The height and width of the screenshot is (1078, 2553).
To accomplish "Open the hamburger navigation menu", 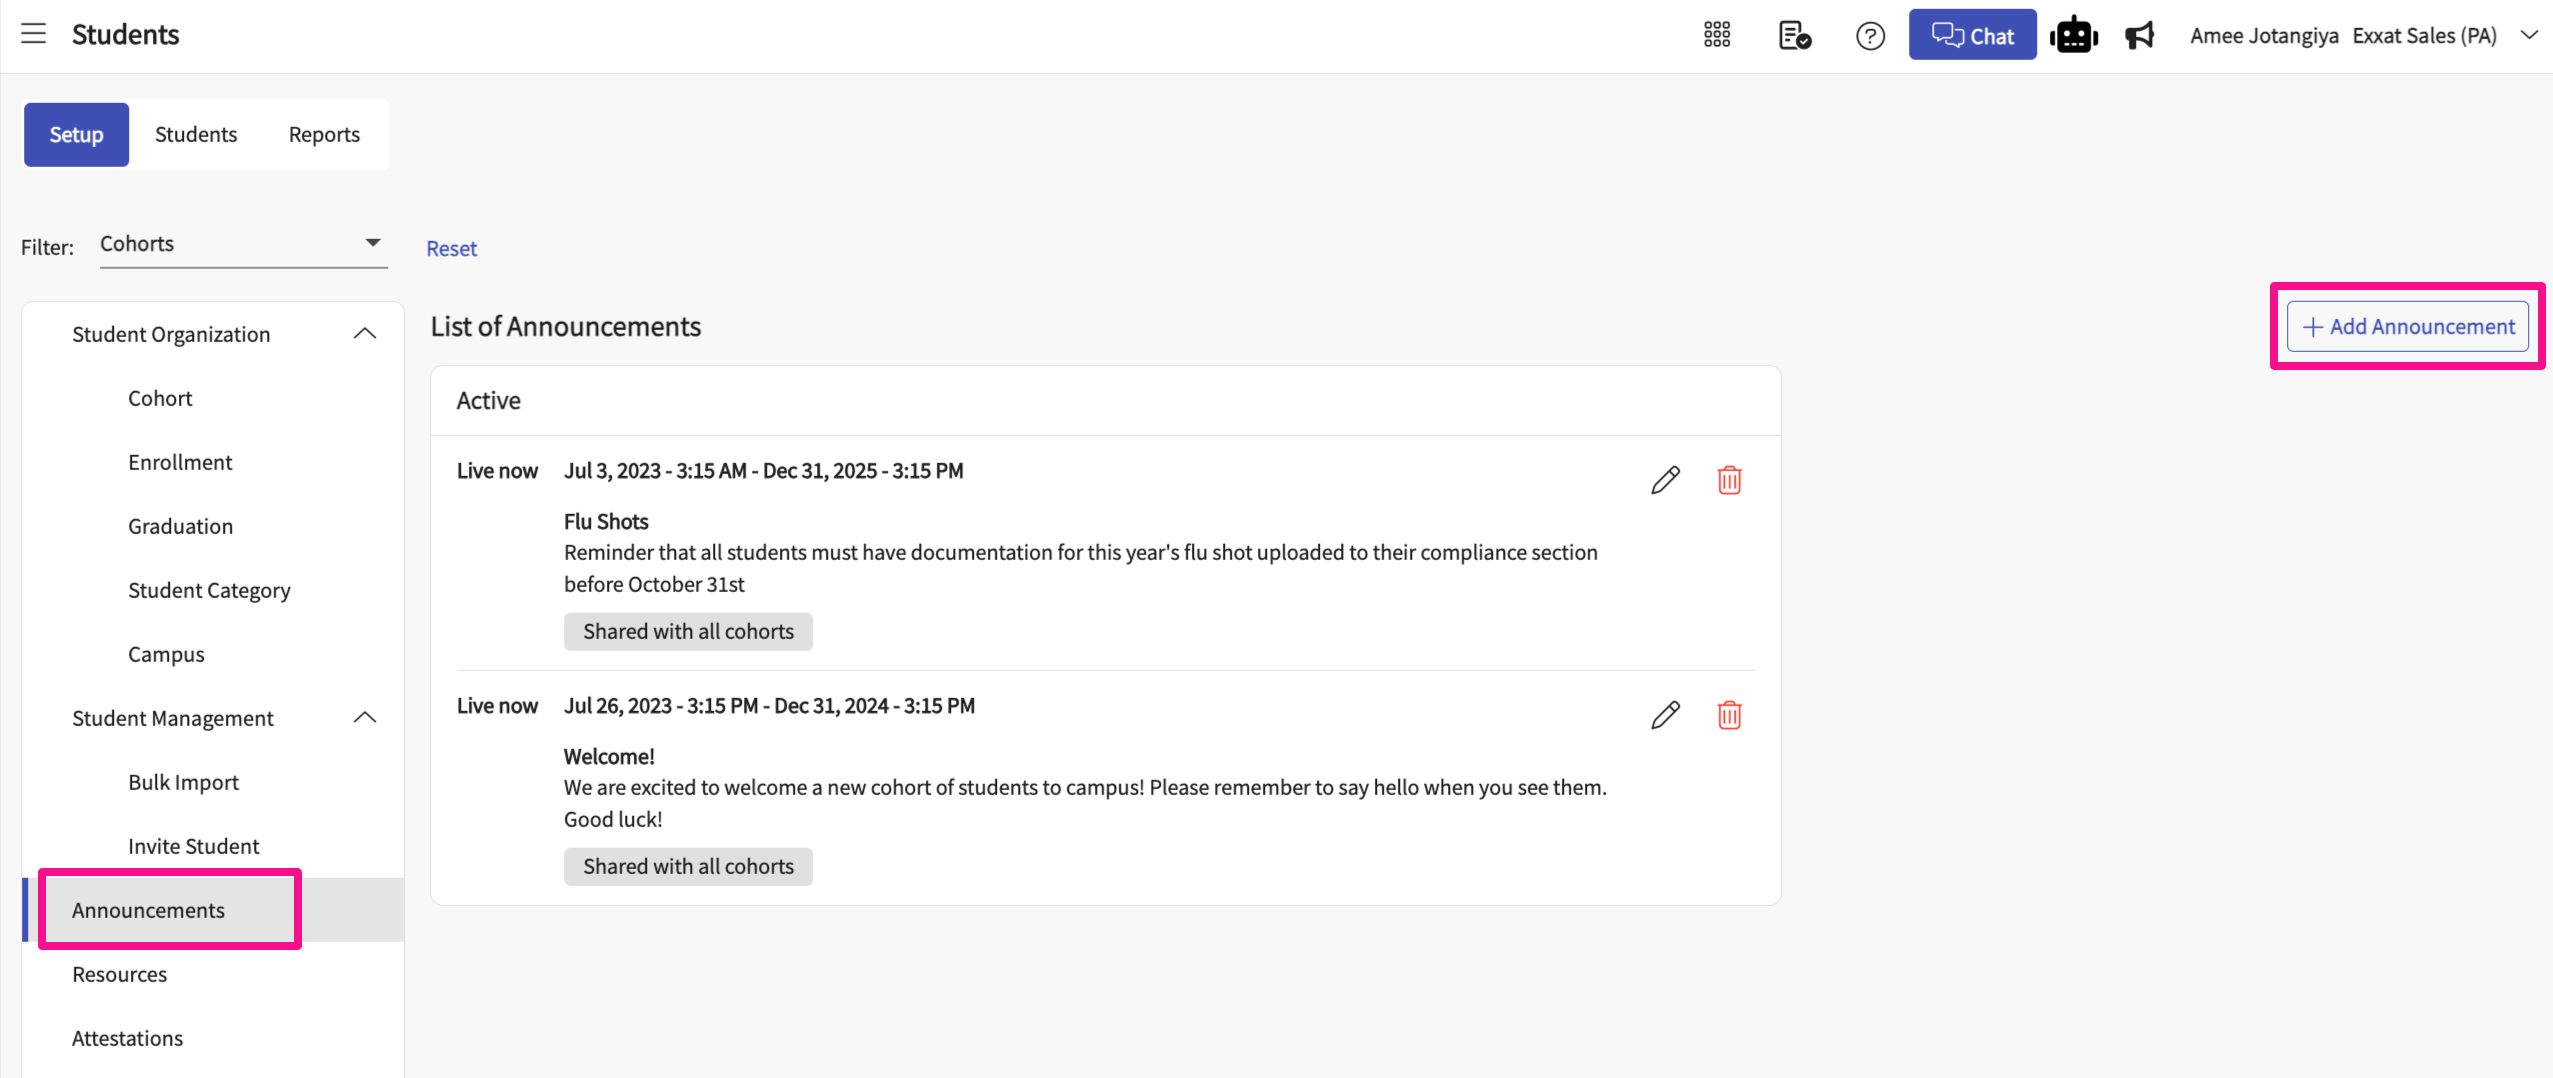I will (34, 34).
